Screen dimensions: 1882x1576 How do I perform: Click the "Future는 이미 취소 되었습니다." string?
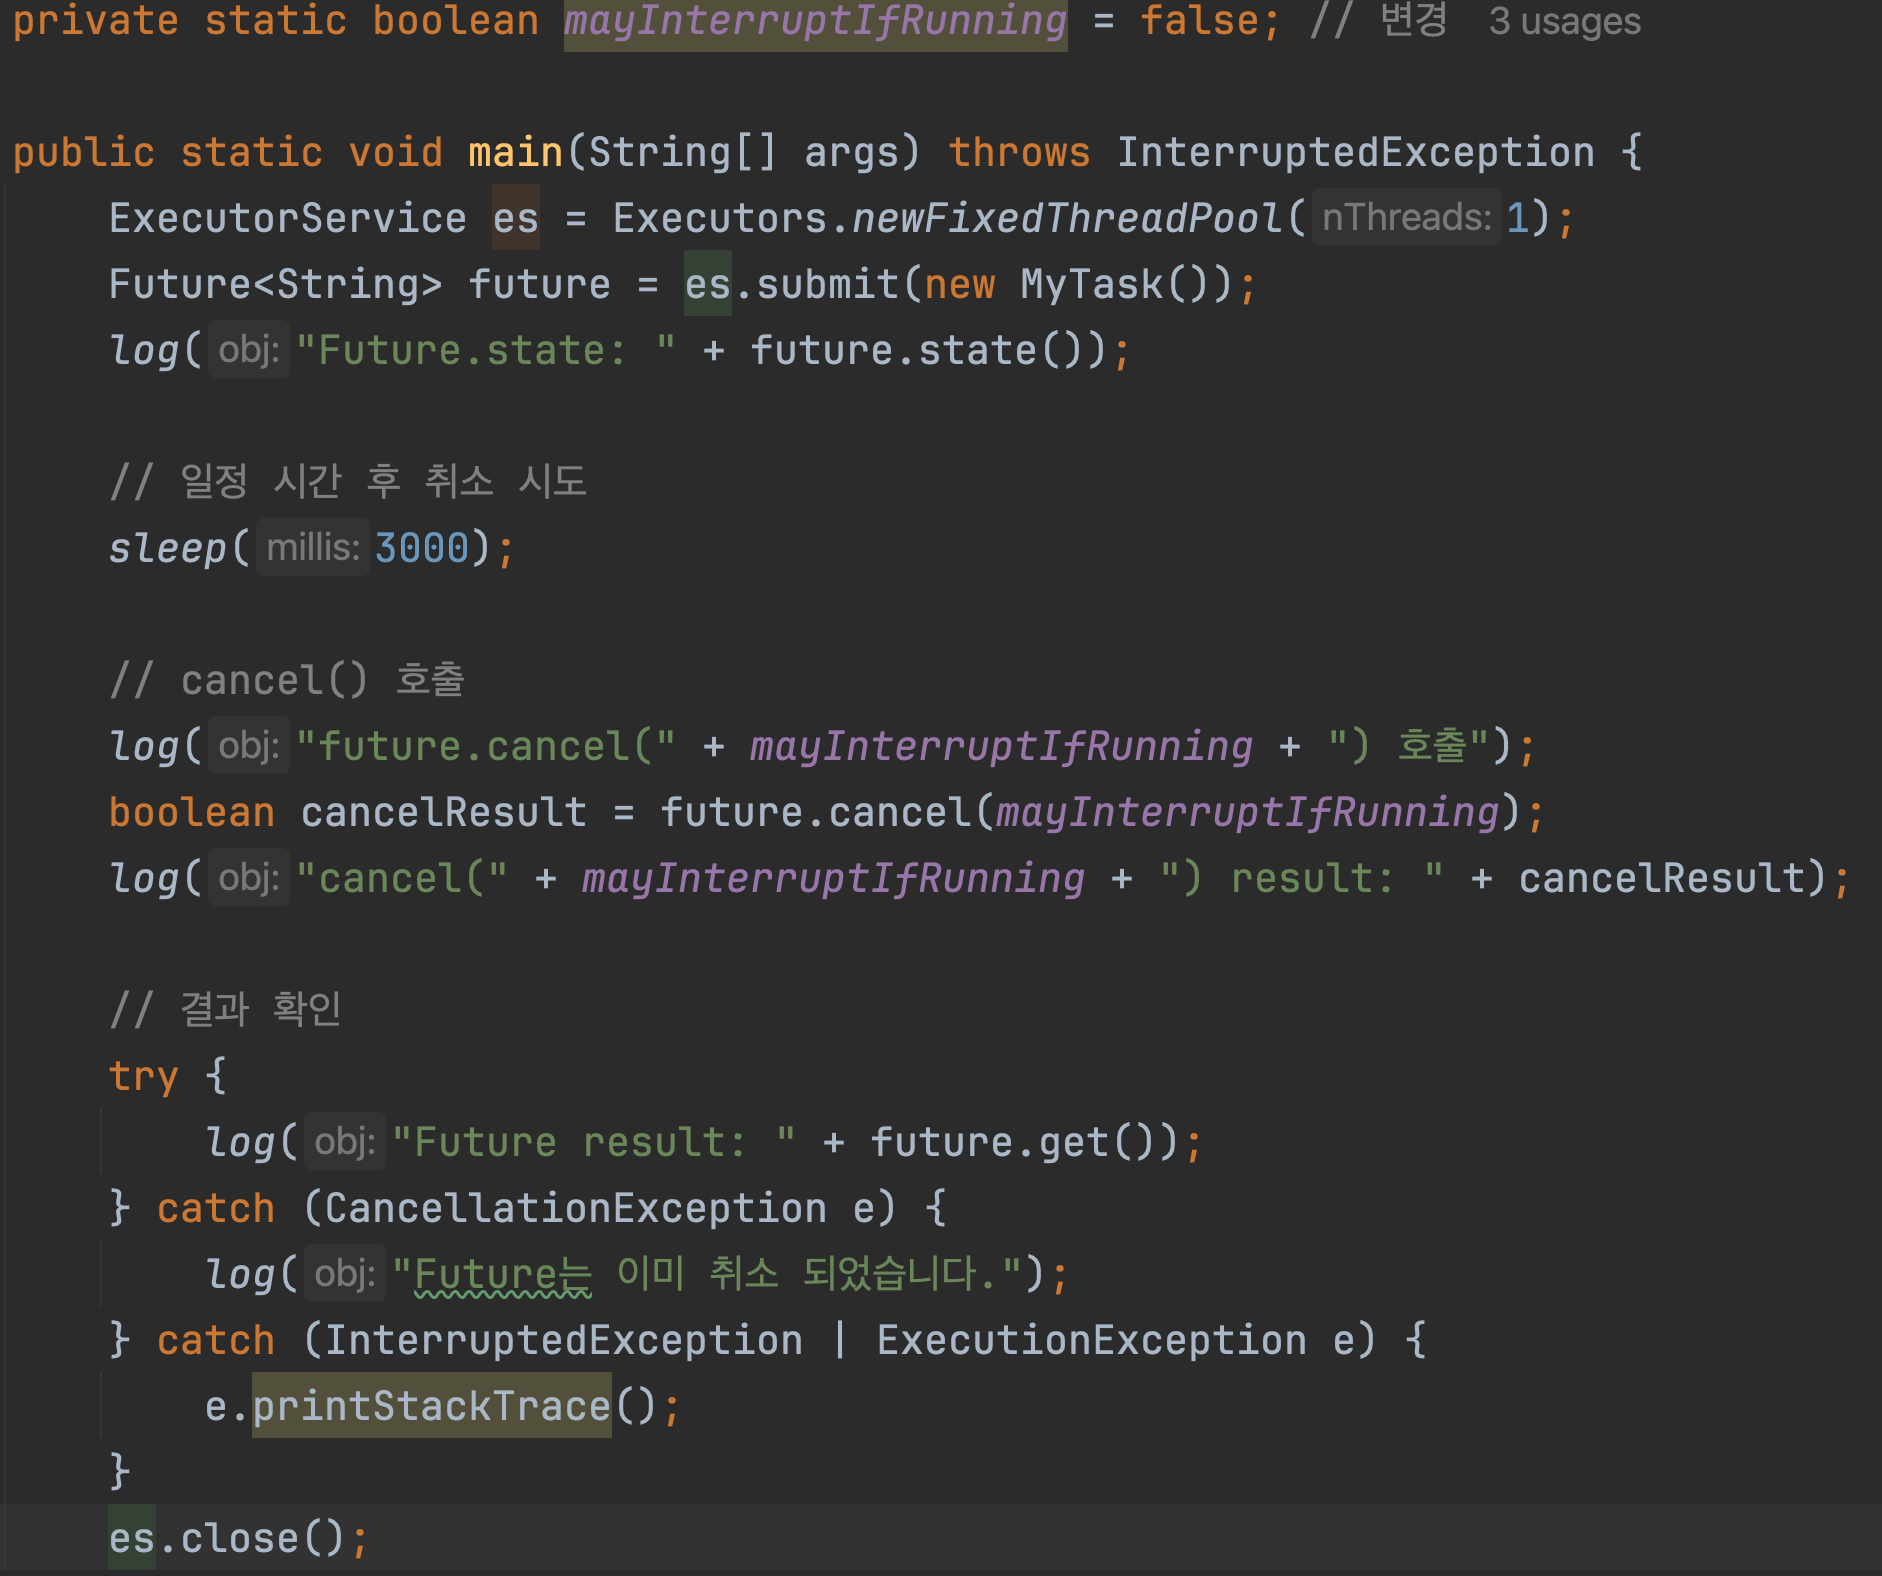[706, 1275]
